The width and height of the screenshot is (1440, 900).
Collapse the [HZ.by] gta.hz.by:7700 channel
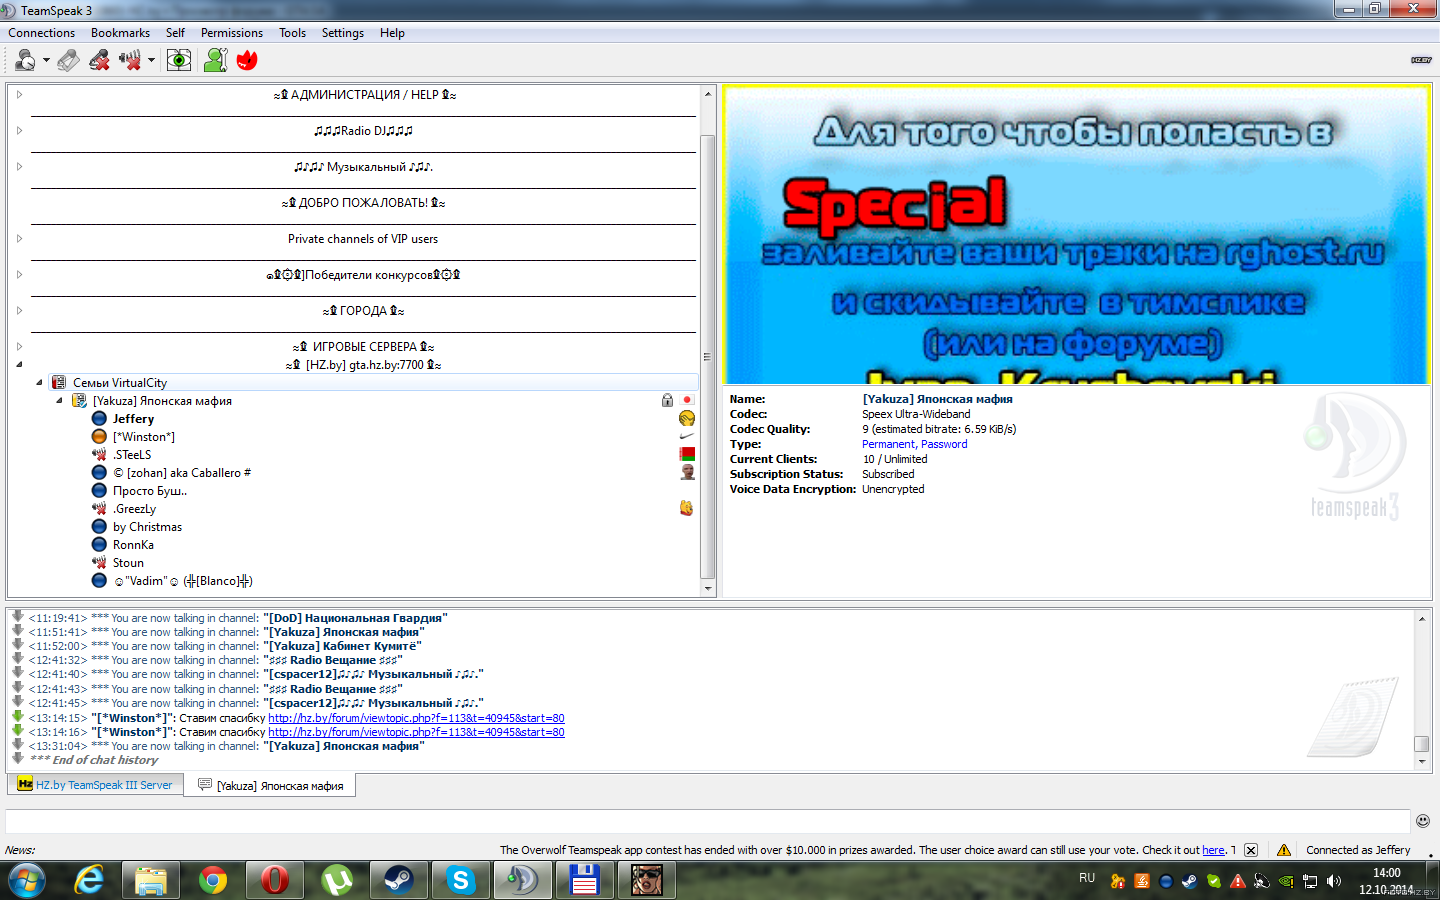[19, 365]
